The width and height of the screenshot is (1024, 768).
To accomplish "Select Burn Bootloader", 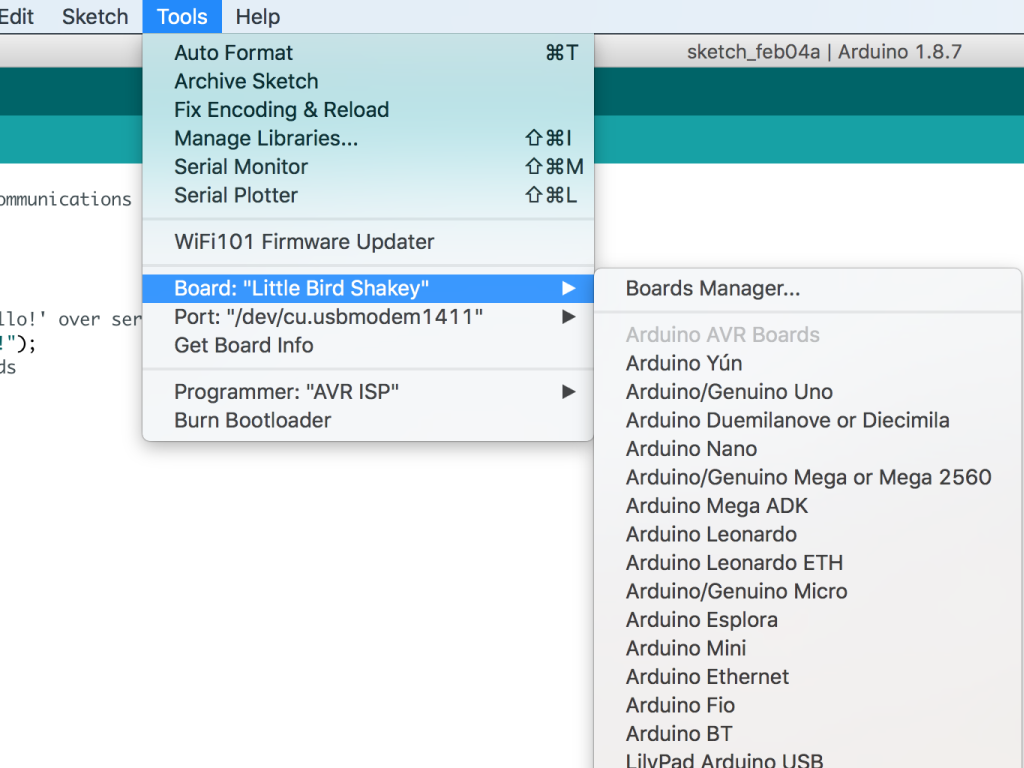I will [368, 421].
